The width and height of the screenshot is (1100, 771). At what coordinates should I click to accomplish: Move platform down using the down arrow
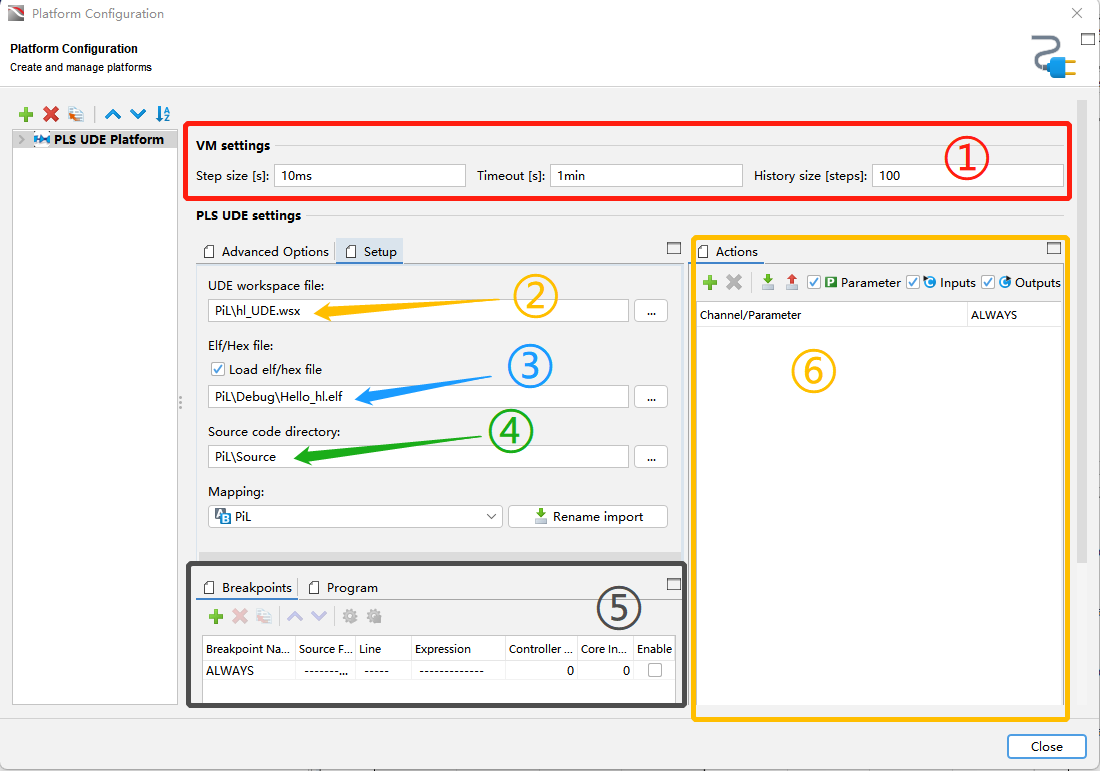138,114
